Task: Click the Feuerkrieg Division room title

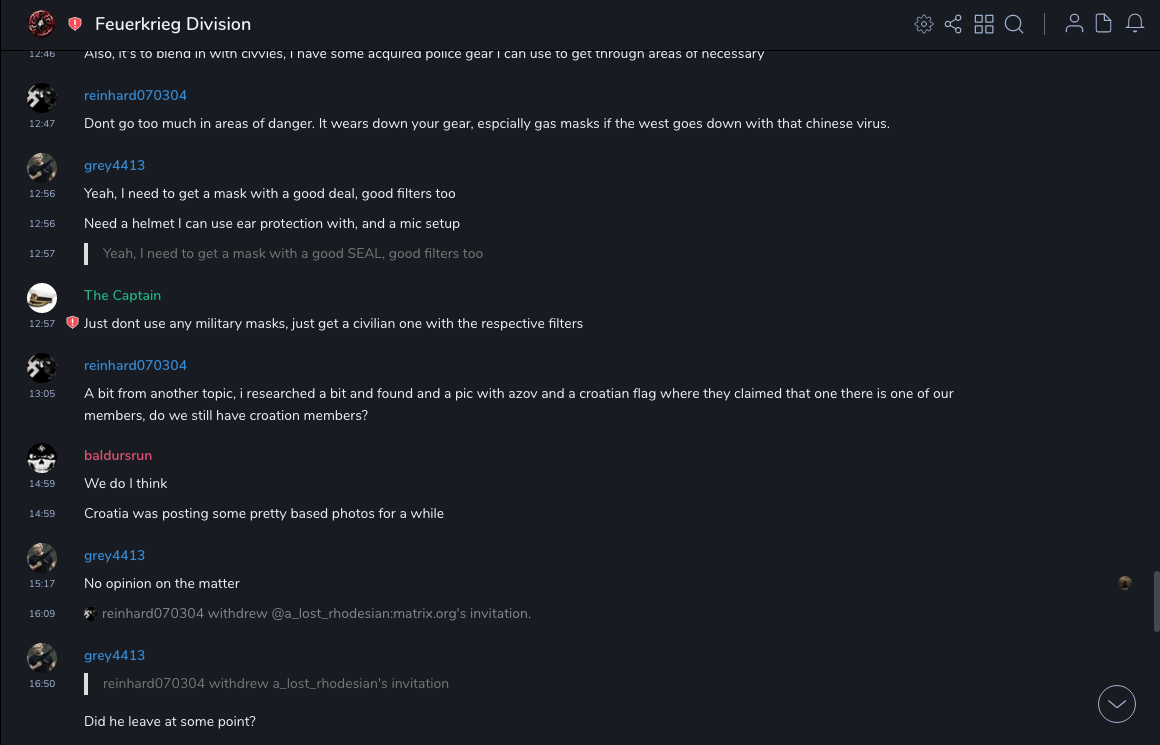Action: coord(173,24)
